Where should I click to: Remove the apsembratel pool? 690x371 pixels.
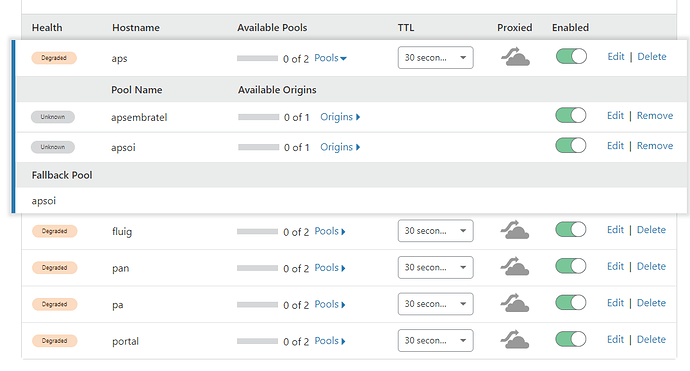655,116
